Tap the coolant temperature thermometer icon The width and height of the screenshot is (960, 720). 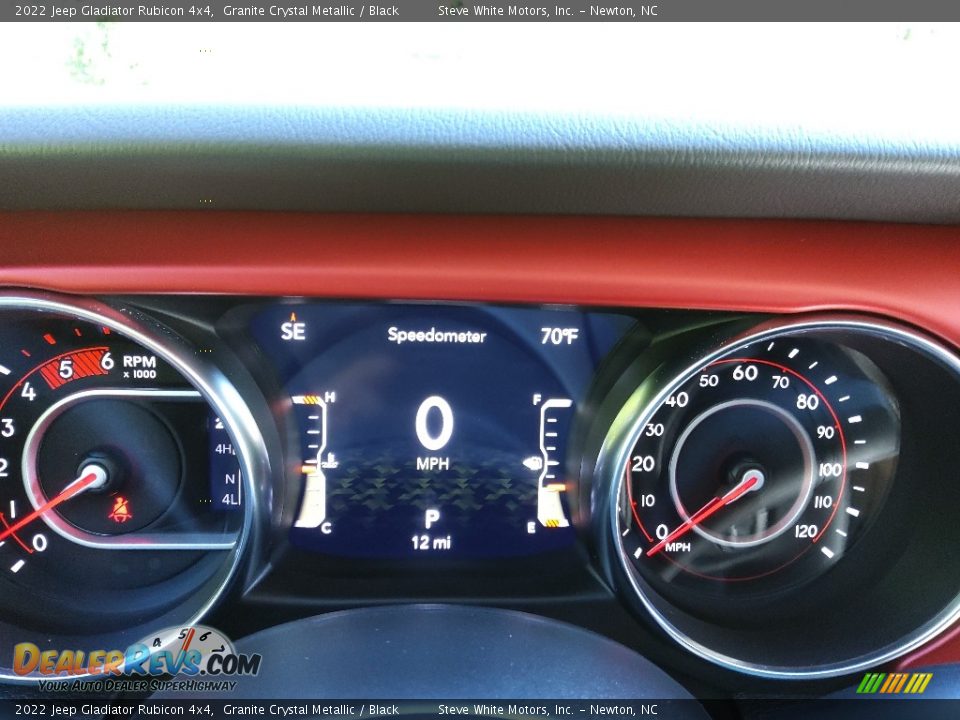click(331, 460)
